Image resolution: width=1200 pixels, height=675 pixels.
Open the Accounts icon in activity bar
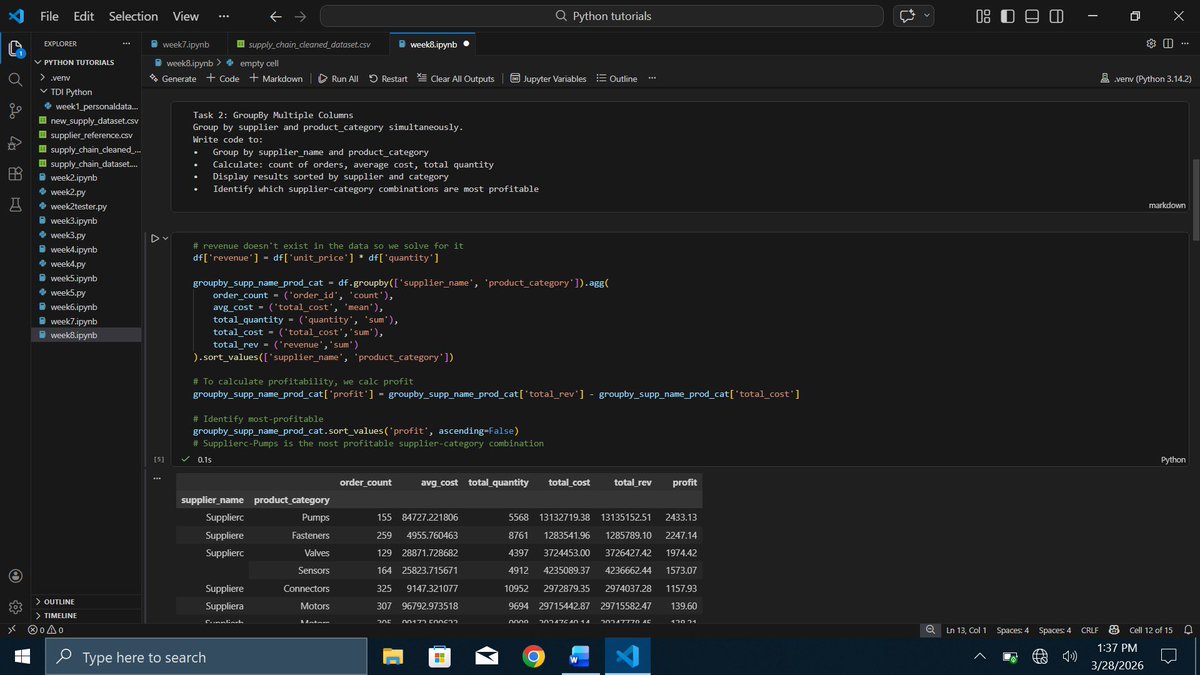tap(15, 575)
